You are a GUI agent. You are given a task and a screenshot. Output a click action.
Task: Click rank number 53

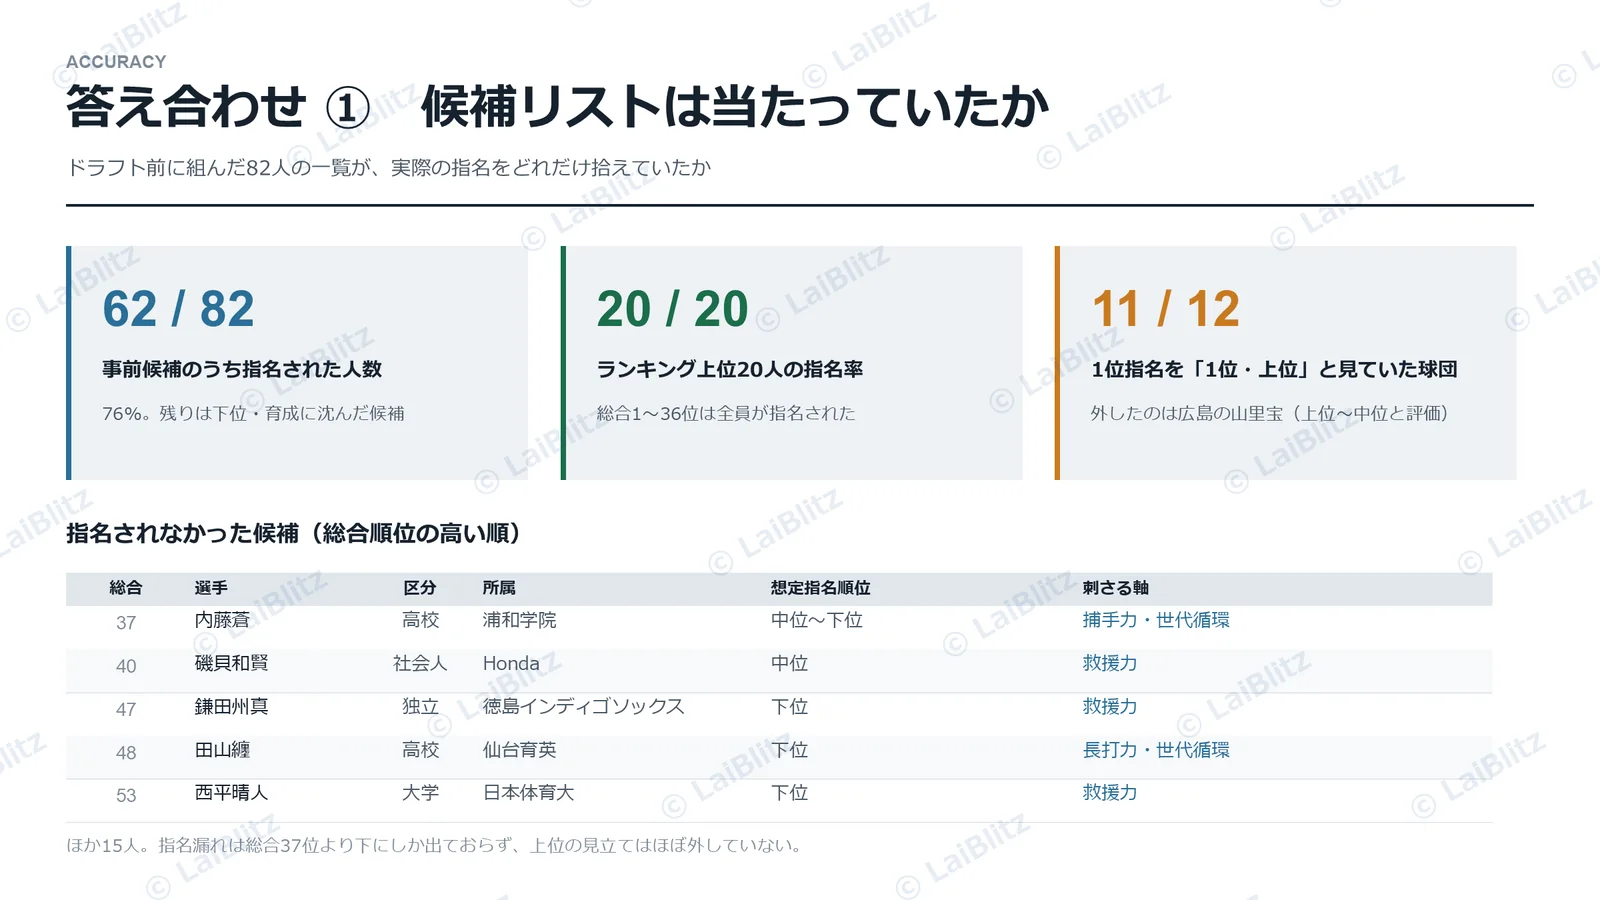tap(126, 796)
